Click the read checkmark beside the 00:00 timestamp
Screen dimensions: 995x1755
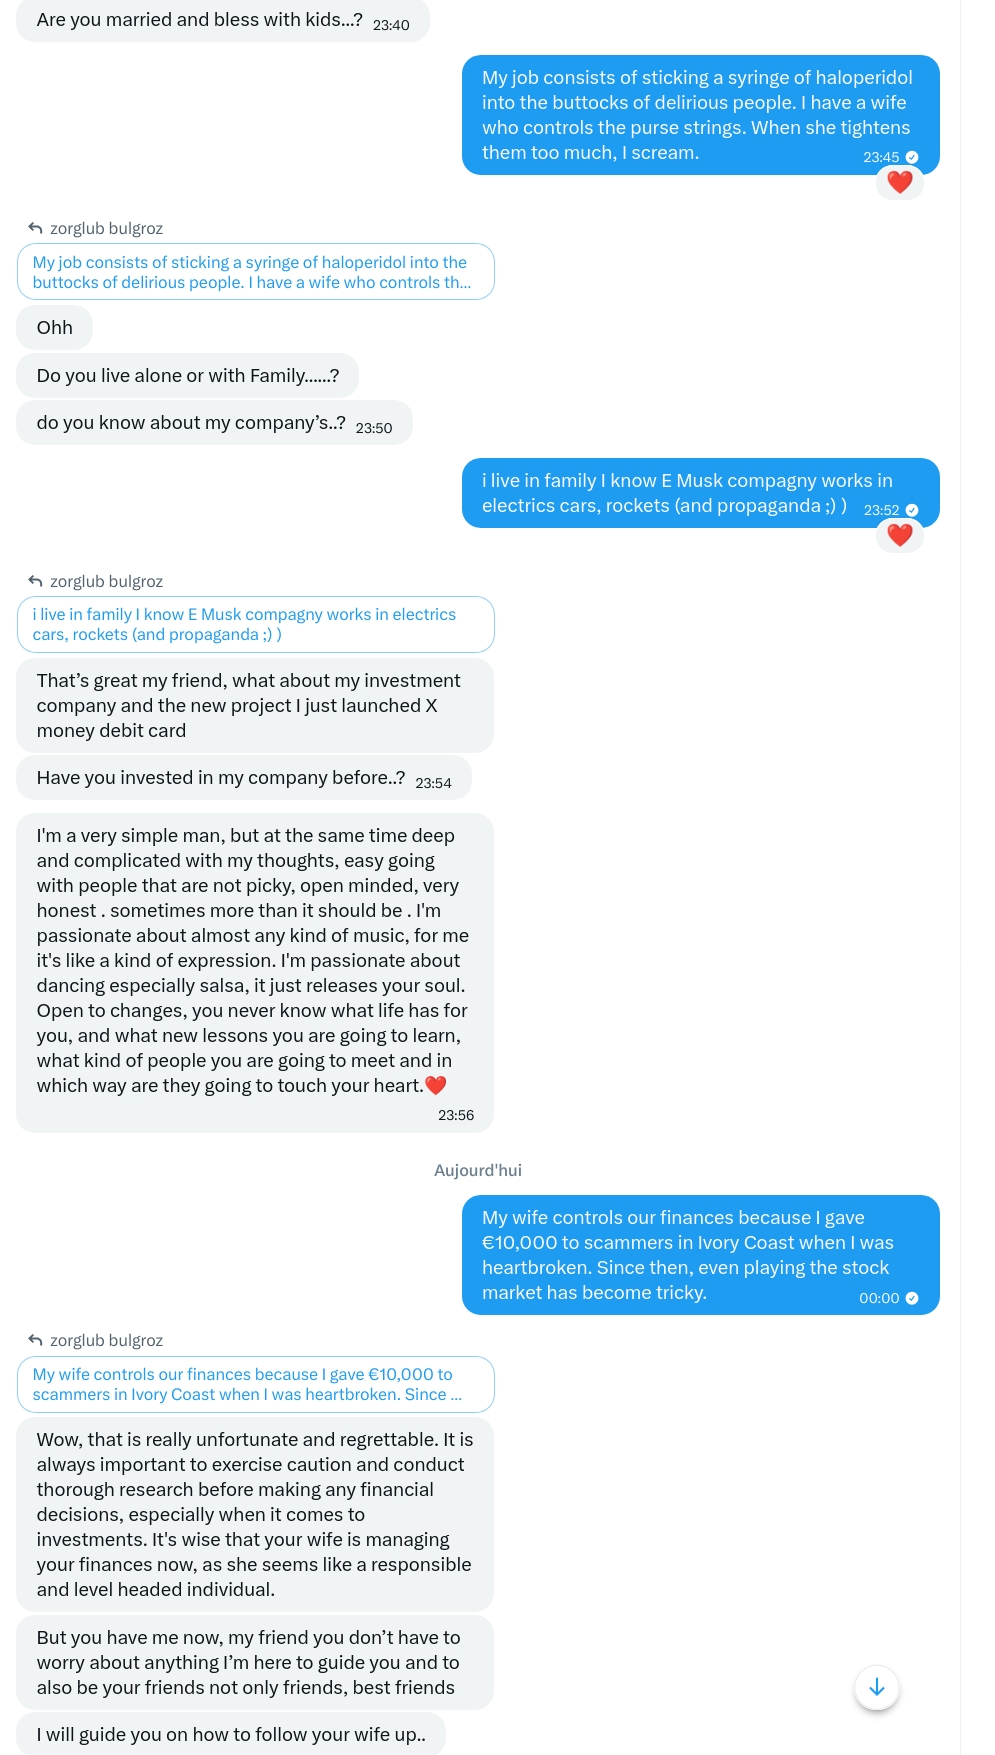pos(912,1298)
